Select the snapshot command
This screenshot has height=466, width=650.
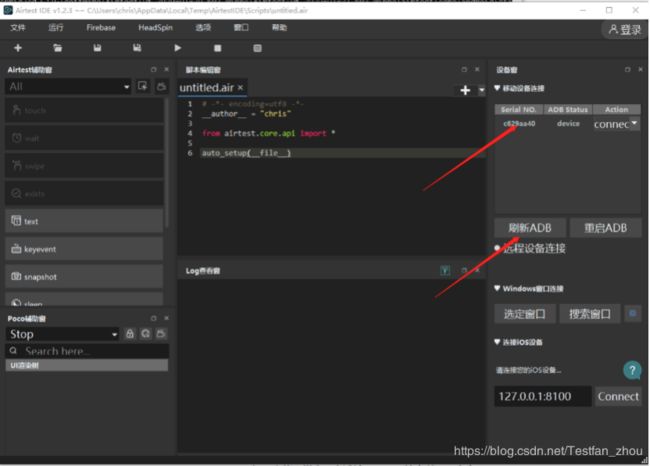[x=84, y=277]
